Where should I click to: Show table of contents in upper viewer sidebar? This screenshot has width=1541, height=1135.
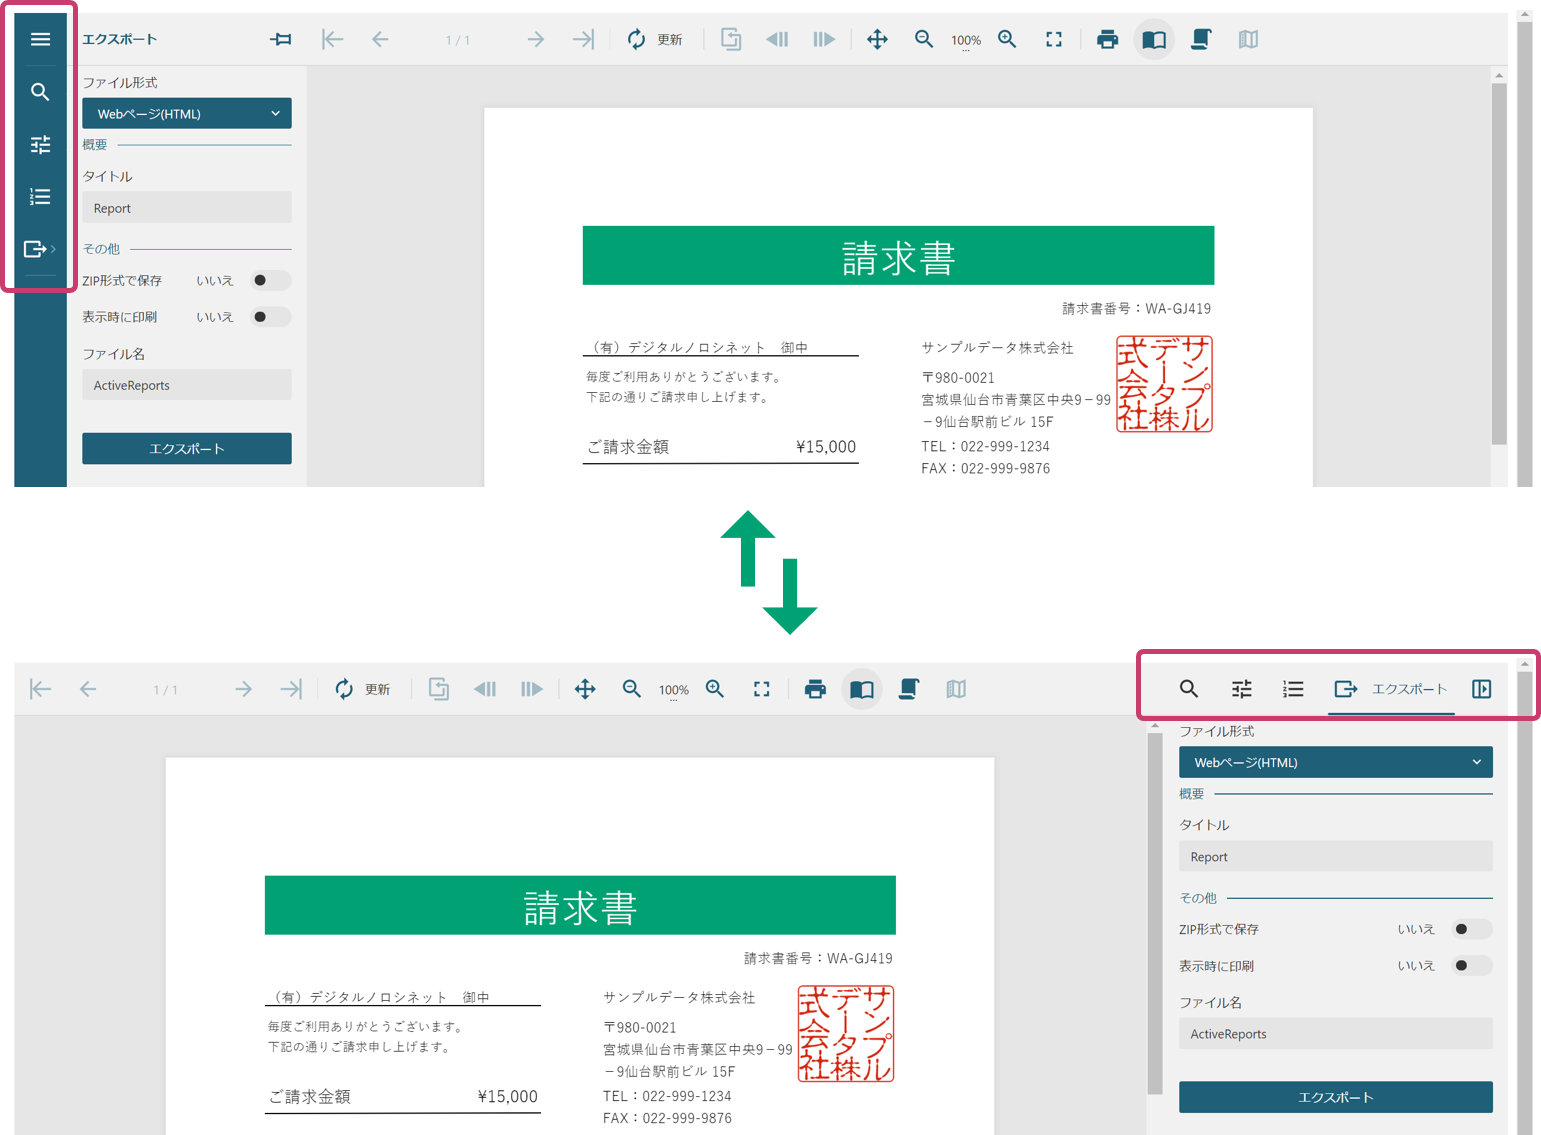(x=40, y=197)
